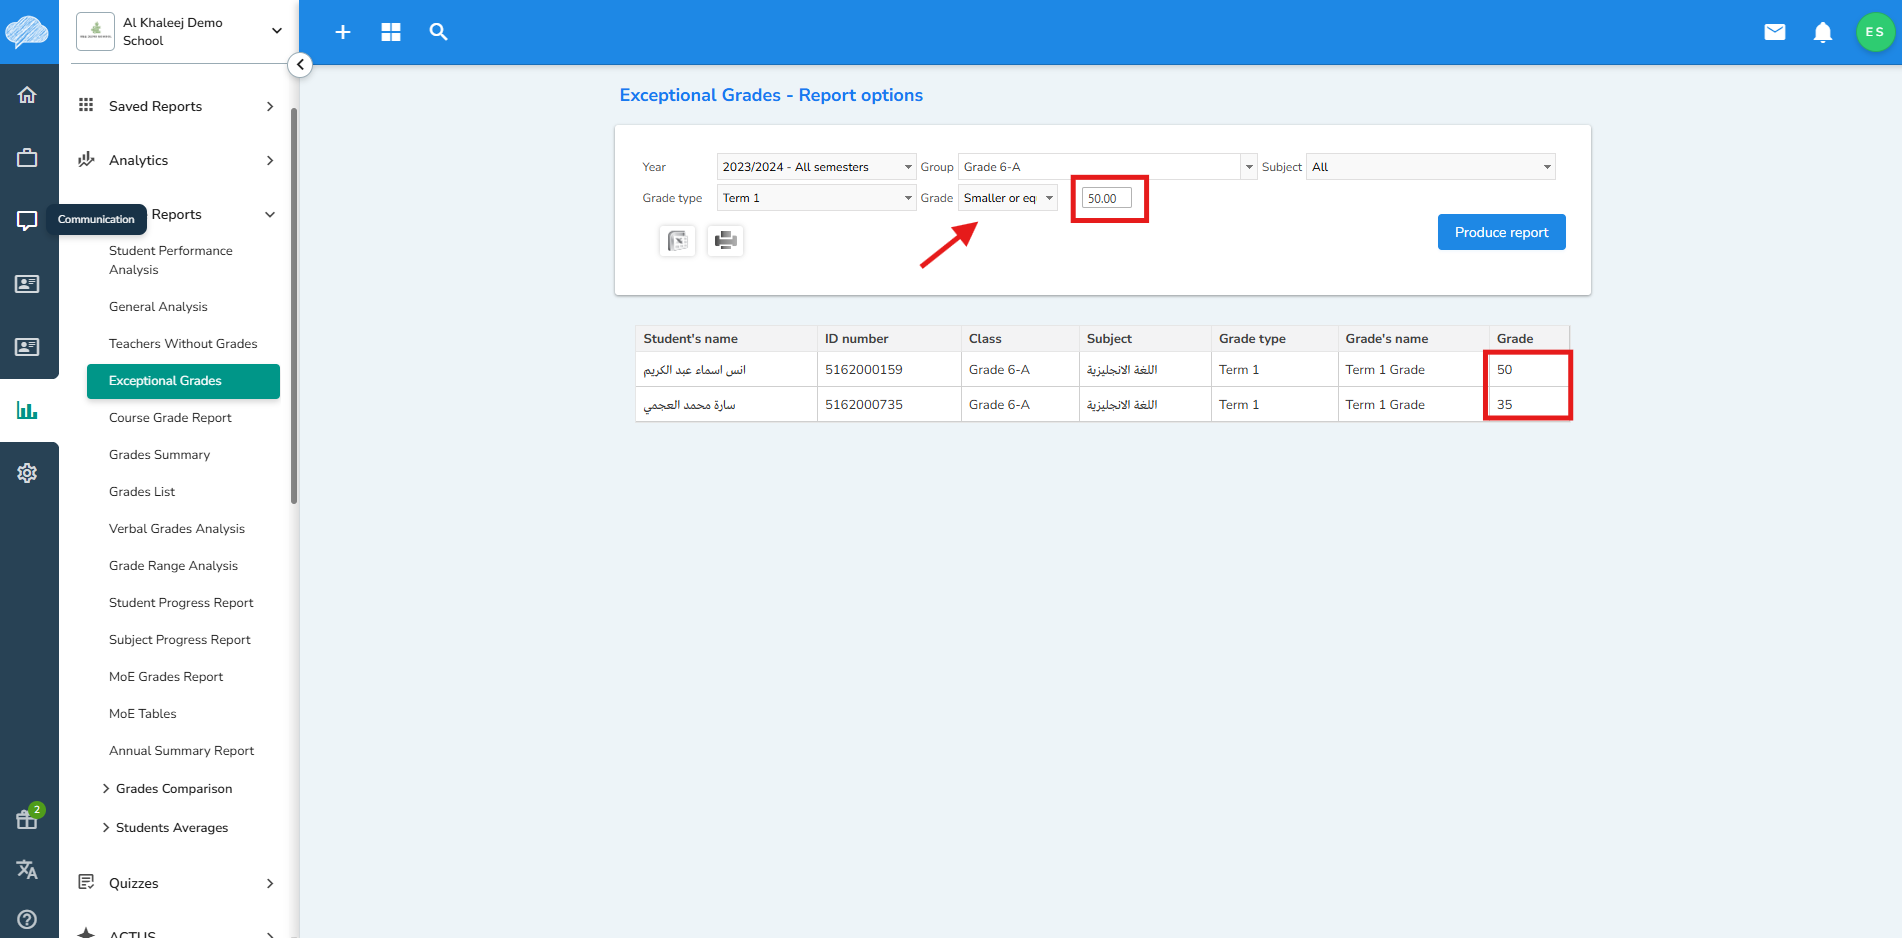Screen dimensions: 1902x938
Task: Open the notifications bell icon
Action: tap(1823, 32)
